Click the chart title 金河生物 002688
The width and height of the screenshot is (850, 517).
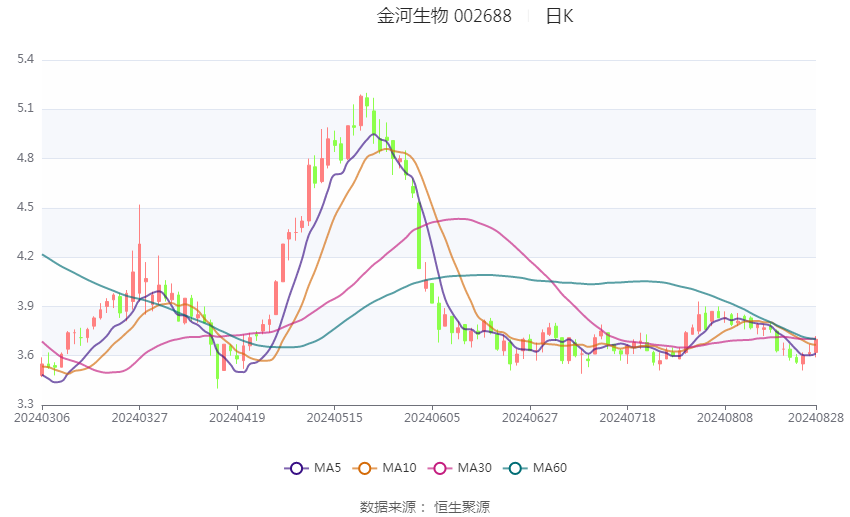[x=444, y=16]
